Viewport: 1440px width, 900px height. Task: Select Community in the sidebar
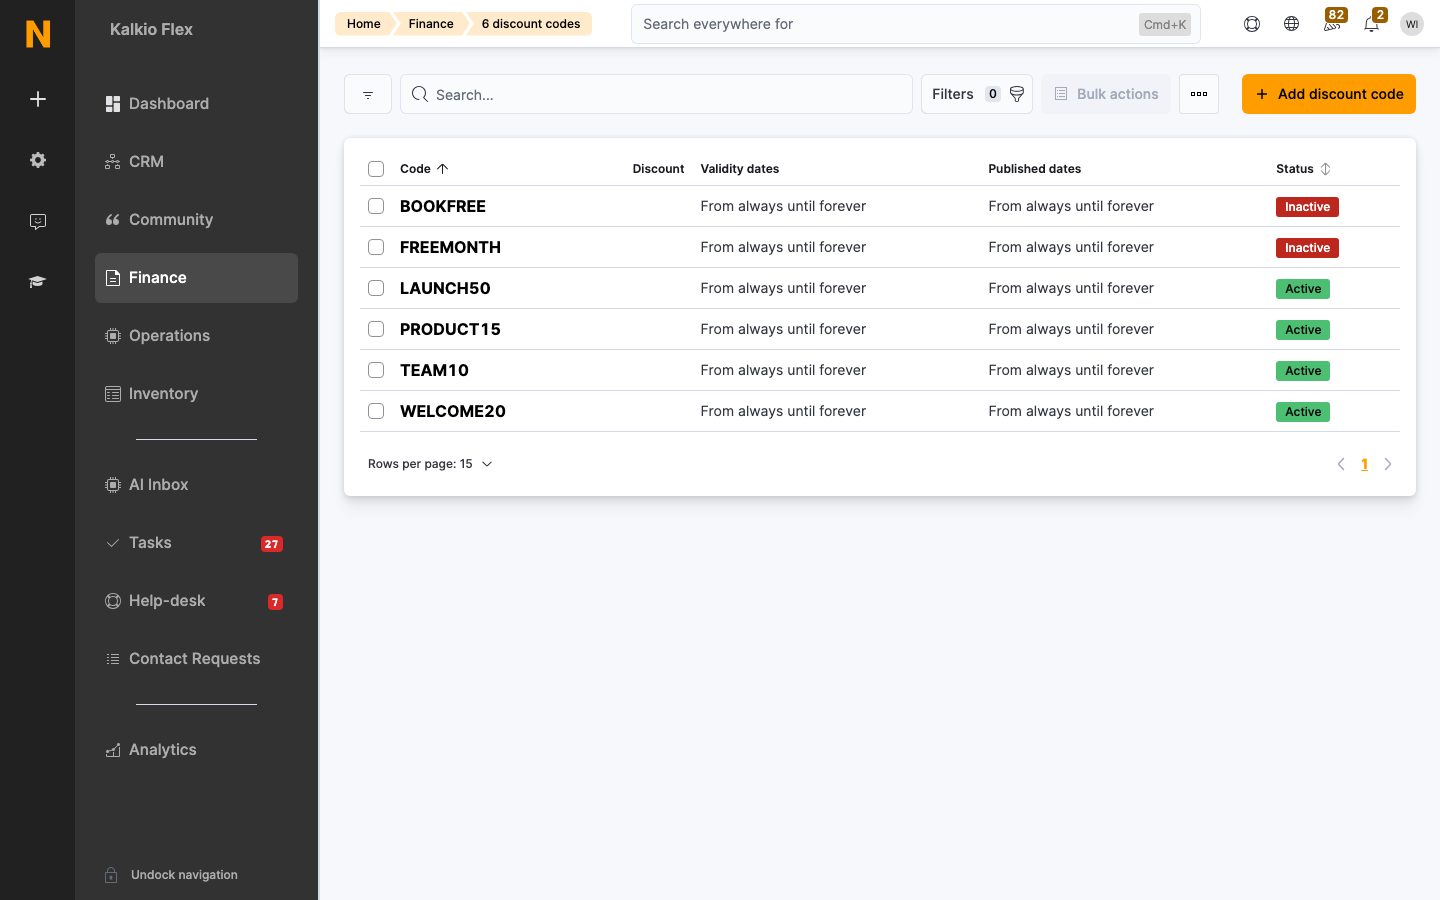coord(196,220)
